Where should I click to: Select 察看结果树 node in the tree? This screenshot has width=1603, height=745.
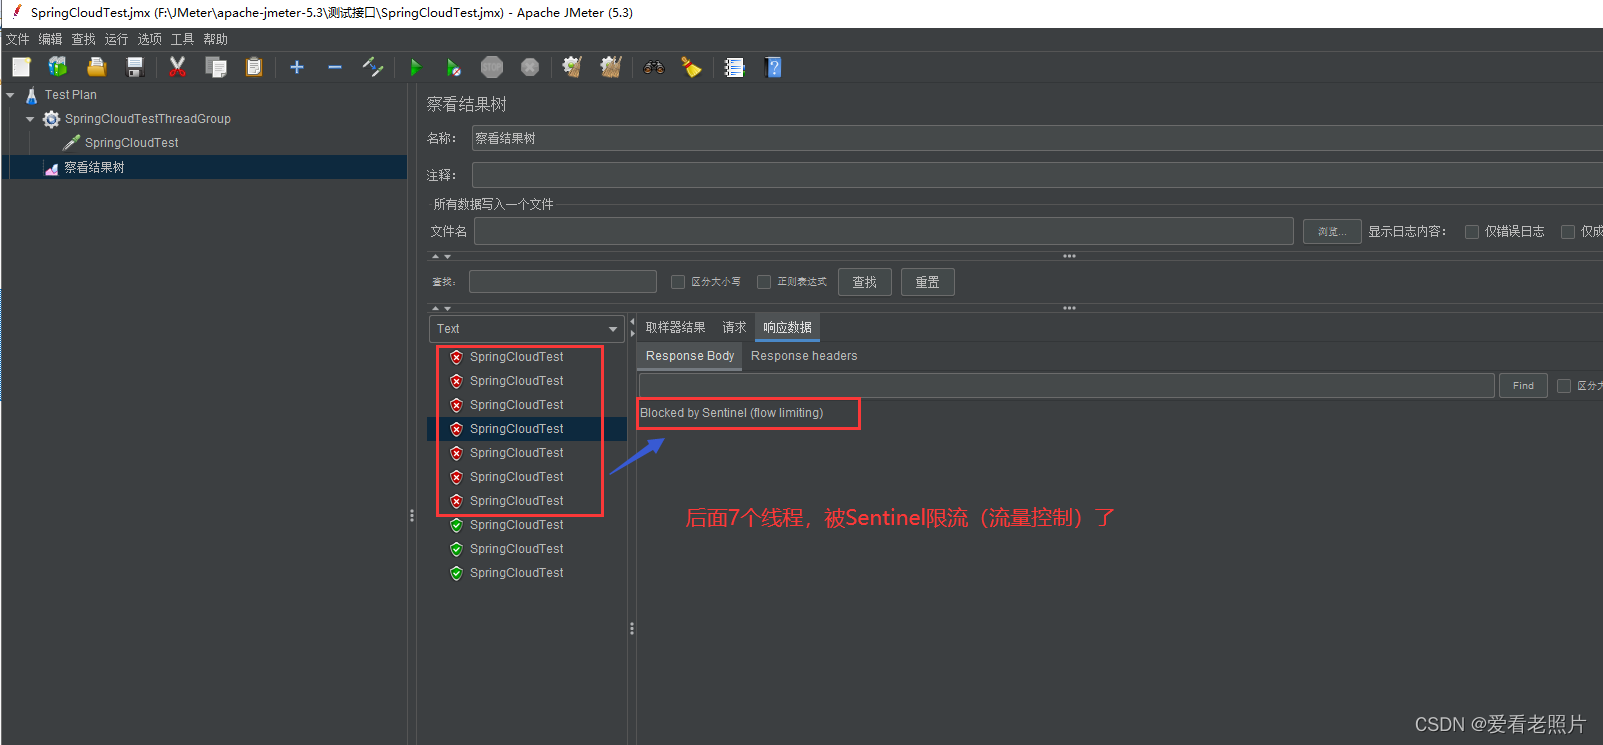coord(95,168)
